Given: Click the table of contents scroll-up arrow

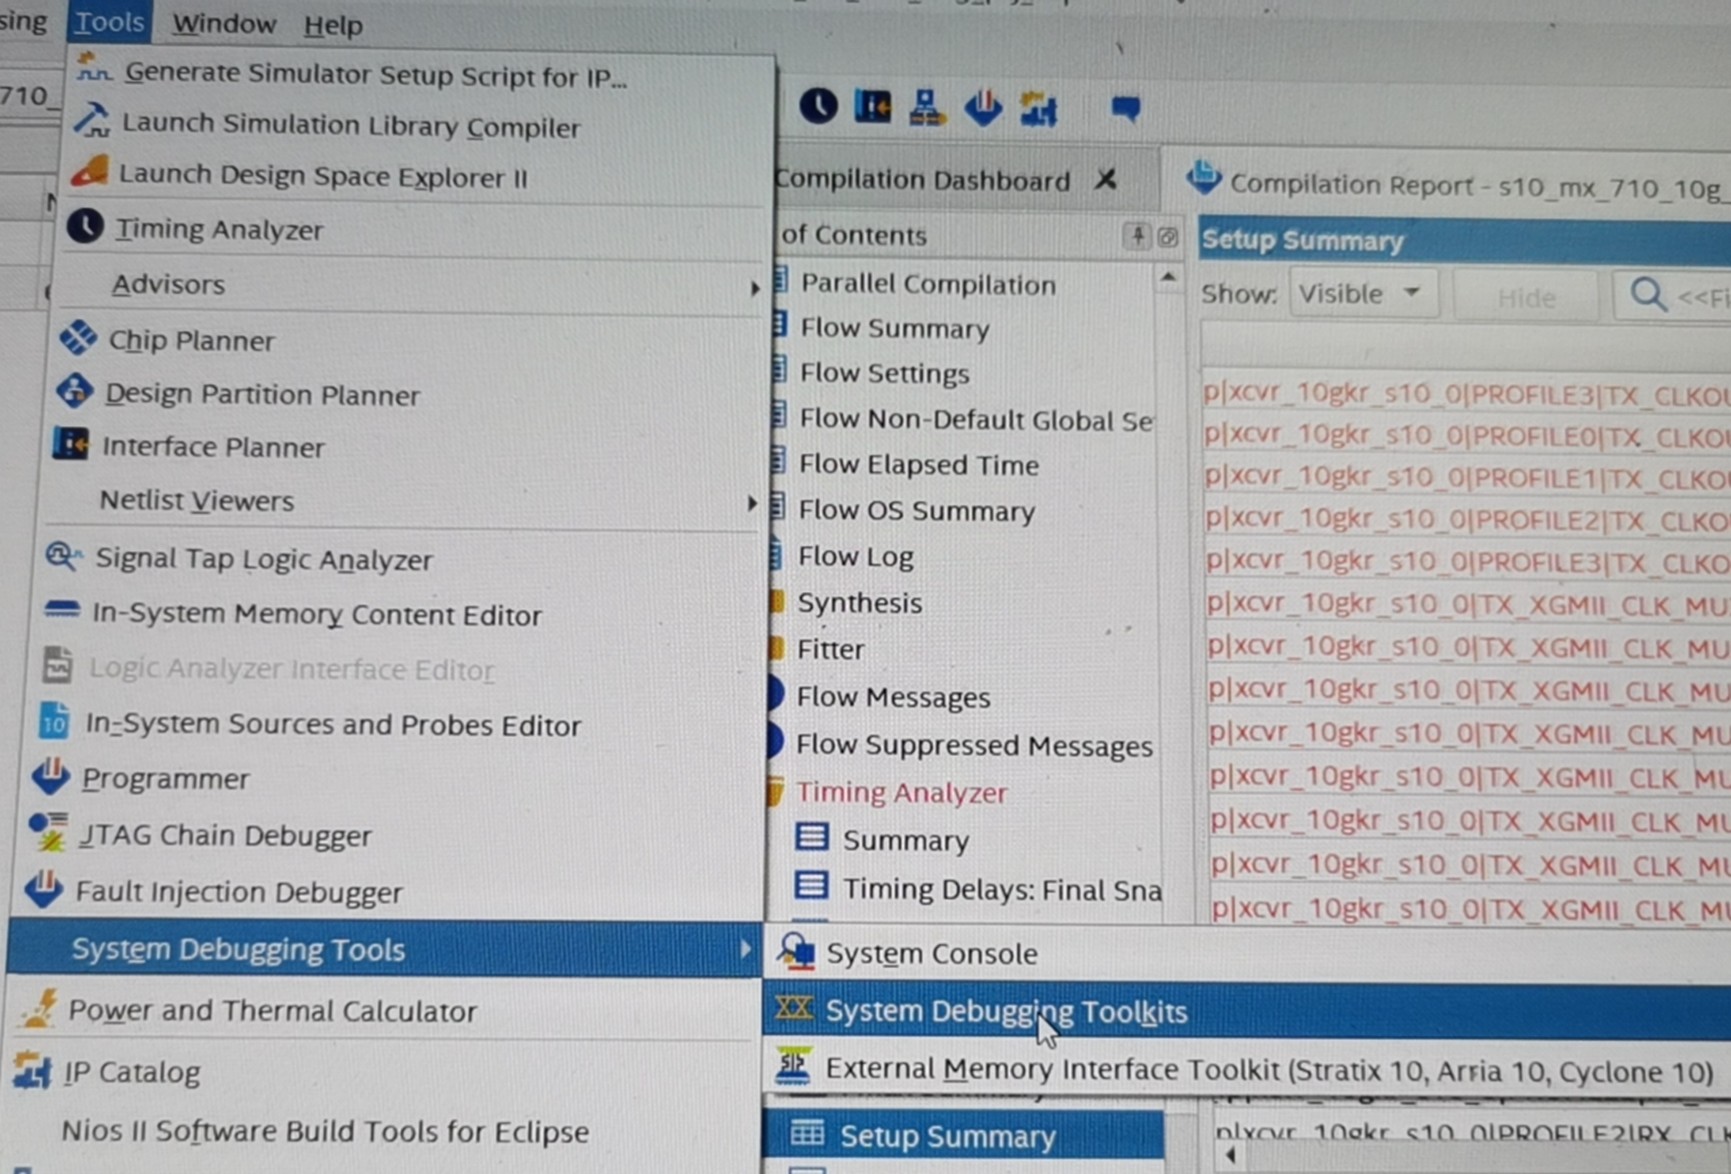Looking at the screenshot, I should 1167,277.
